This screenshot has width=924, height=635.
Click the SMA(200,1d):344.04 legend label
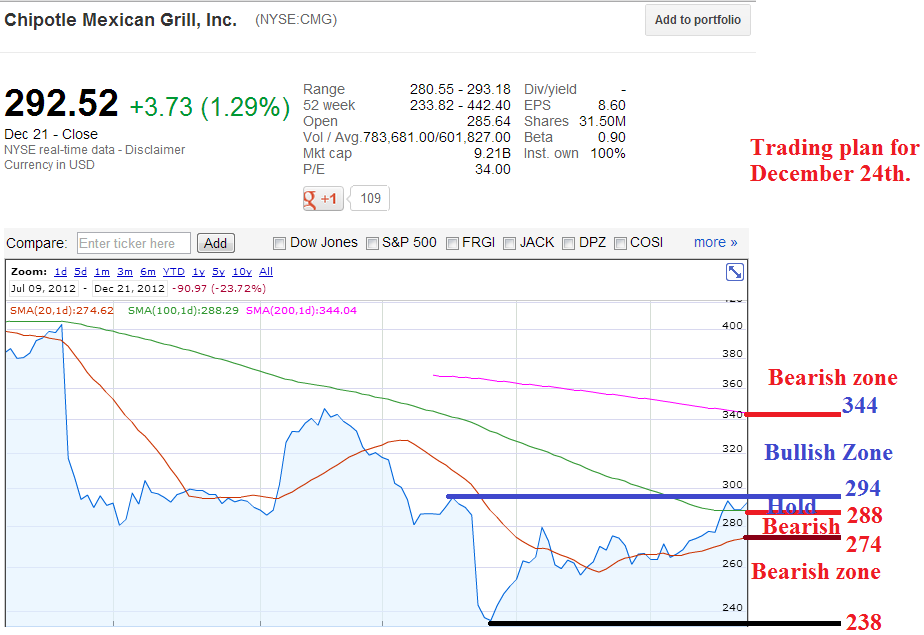click(x=301, y=310)
